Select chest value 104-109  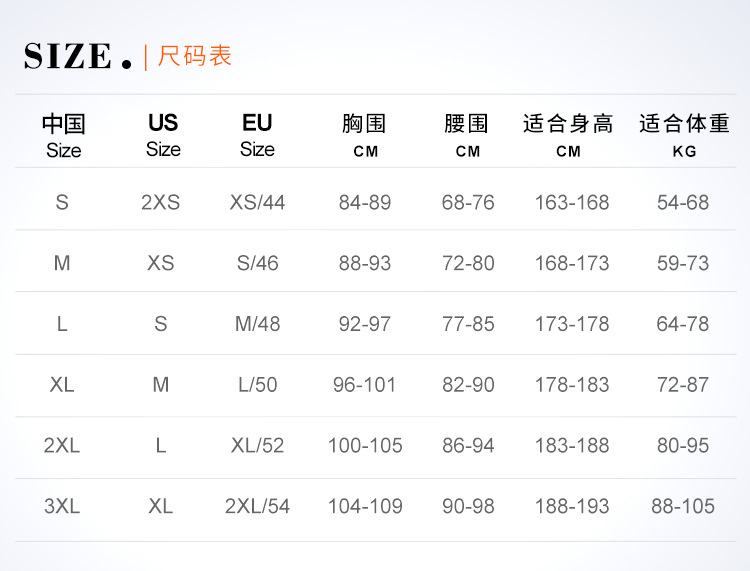[365, 506]
